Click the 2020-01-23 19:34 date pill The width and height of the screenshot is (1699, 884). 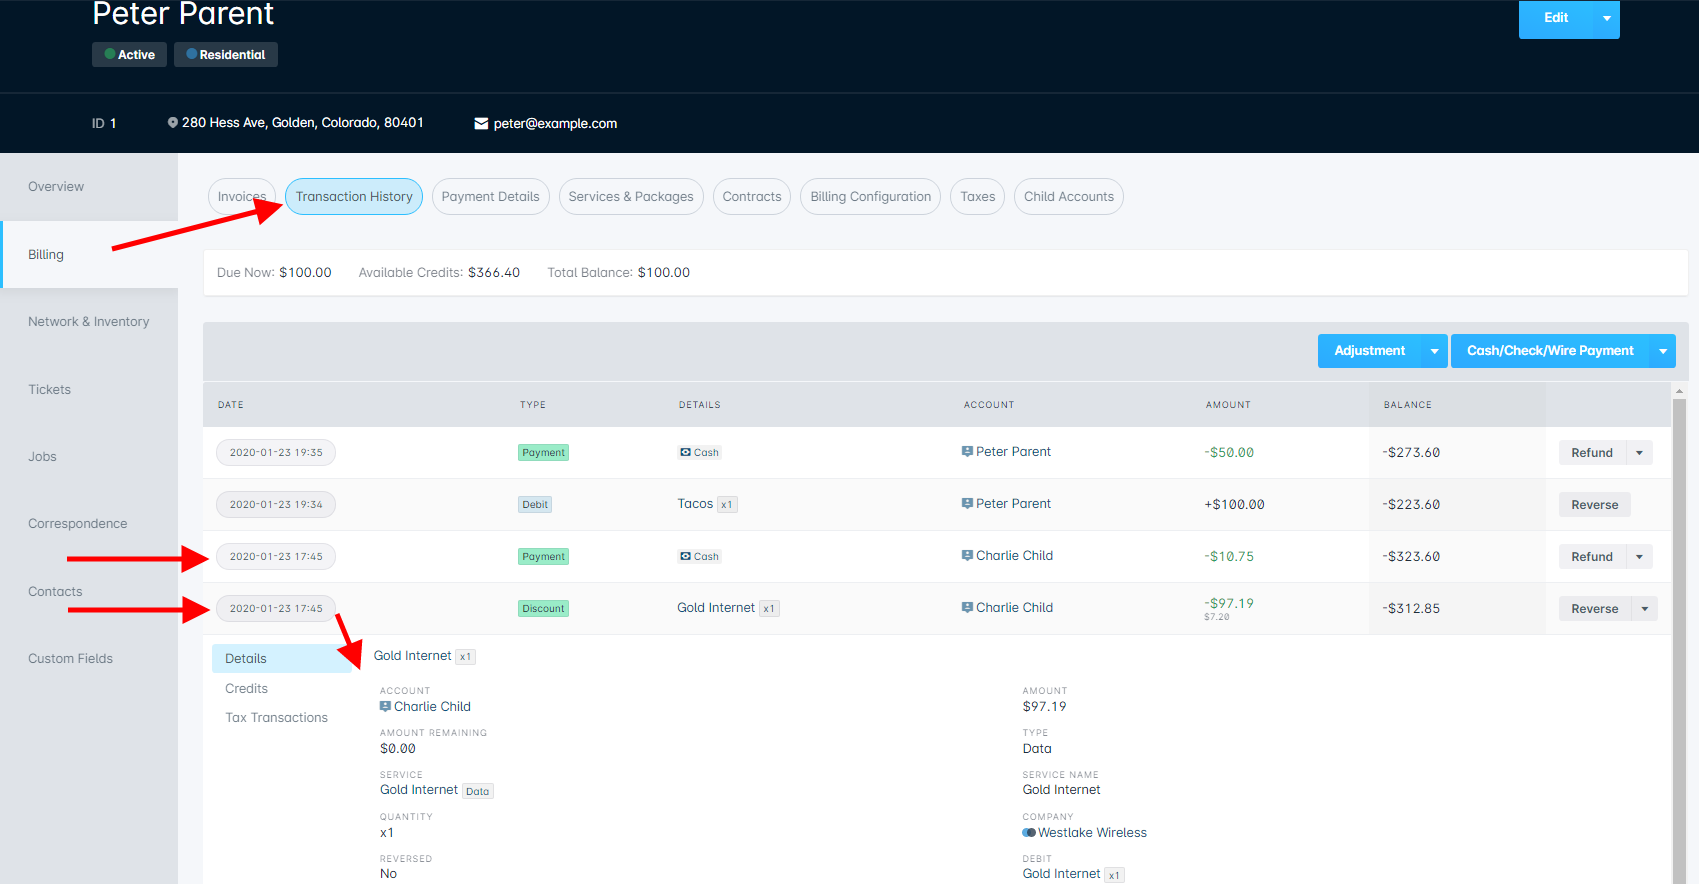(276, 505)
